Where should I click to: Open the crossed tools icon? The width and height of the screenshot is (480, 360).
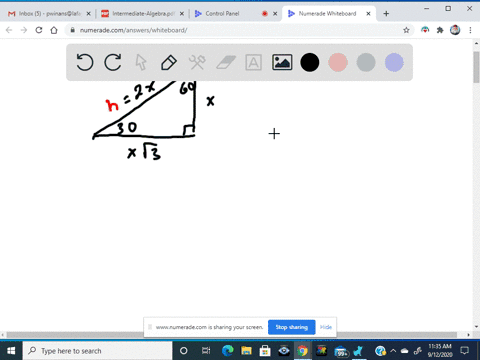pos(197,62)
